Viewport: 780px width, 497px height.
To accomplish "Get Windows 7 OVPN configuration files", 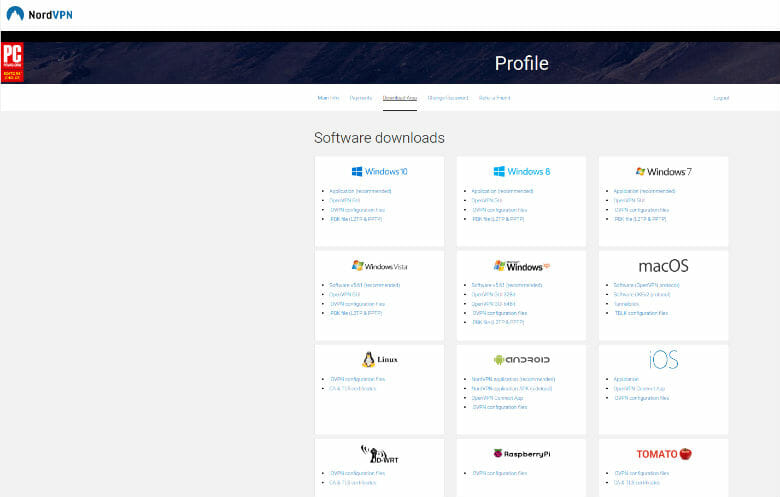I will click(x=641, y=210).
